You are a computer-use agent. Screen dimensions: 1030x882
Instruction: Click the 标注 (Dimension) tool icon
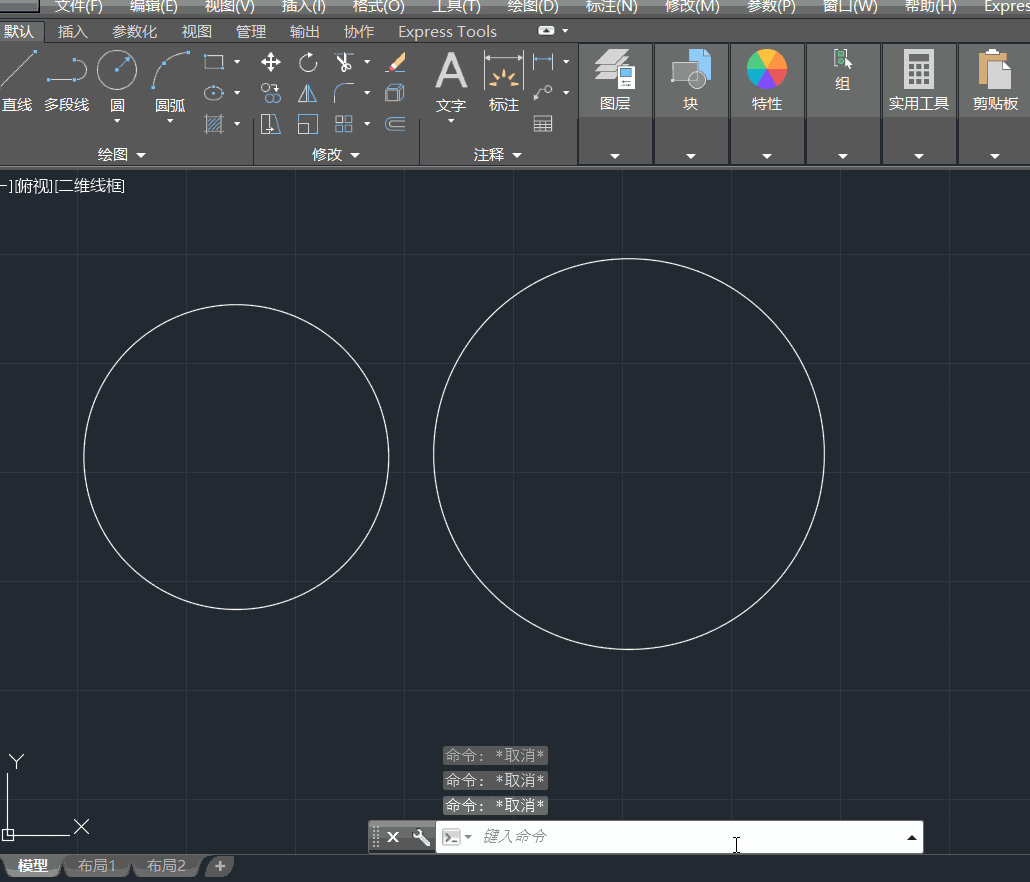504,70
